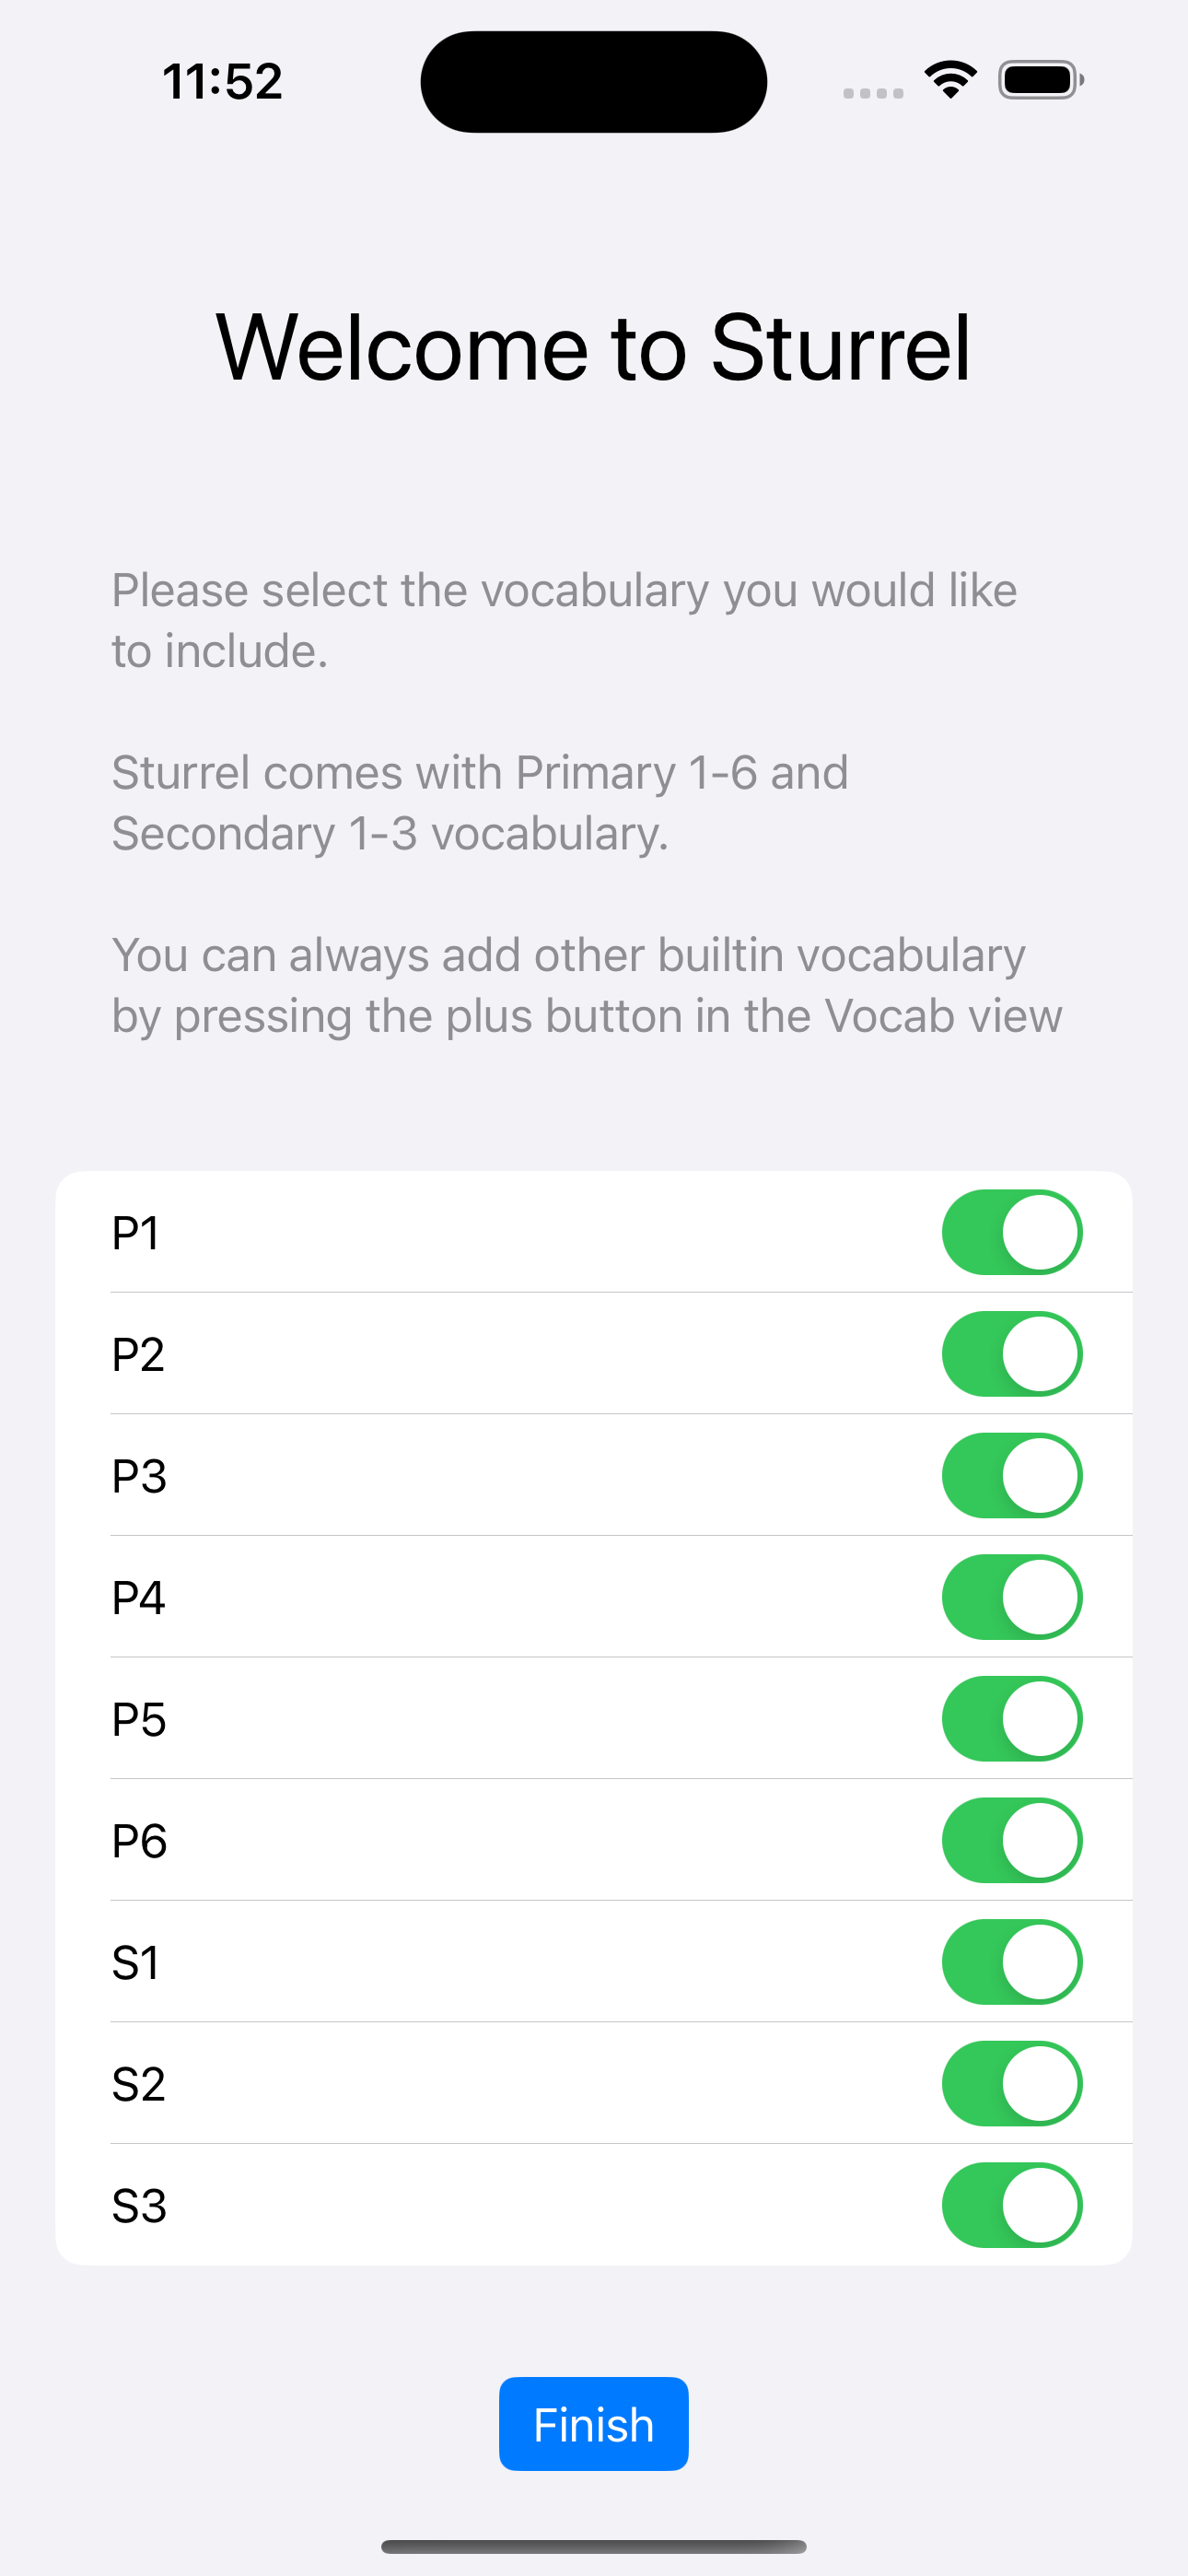Tap the 11:52 clock in status bar
The width and height of the screenshot is (1188, 2576).
tap(222, 81)
